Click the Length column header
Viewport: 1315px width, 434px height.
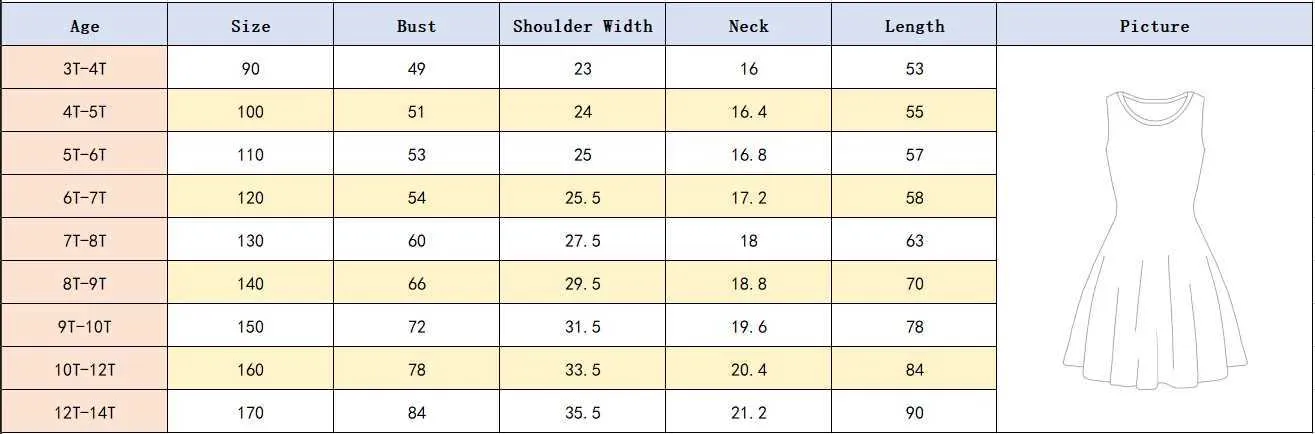pos(914,25)
